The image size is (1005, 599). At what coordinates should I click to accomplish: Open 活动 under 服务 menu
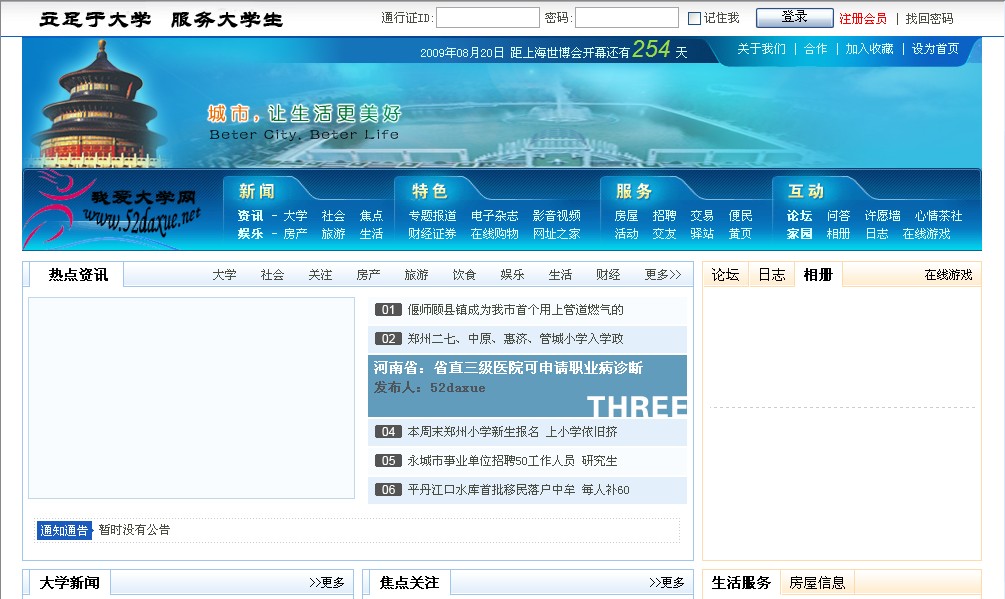tap(626, 234)
